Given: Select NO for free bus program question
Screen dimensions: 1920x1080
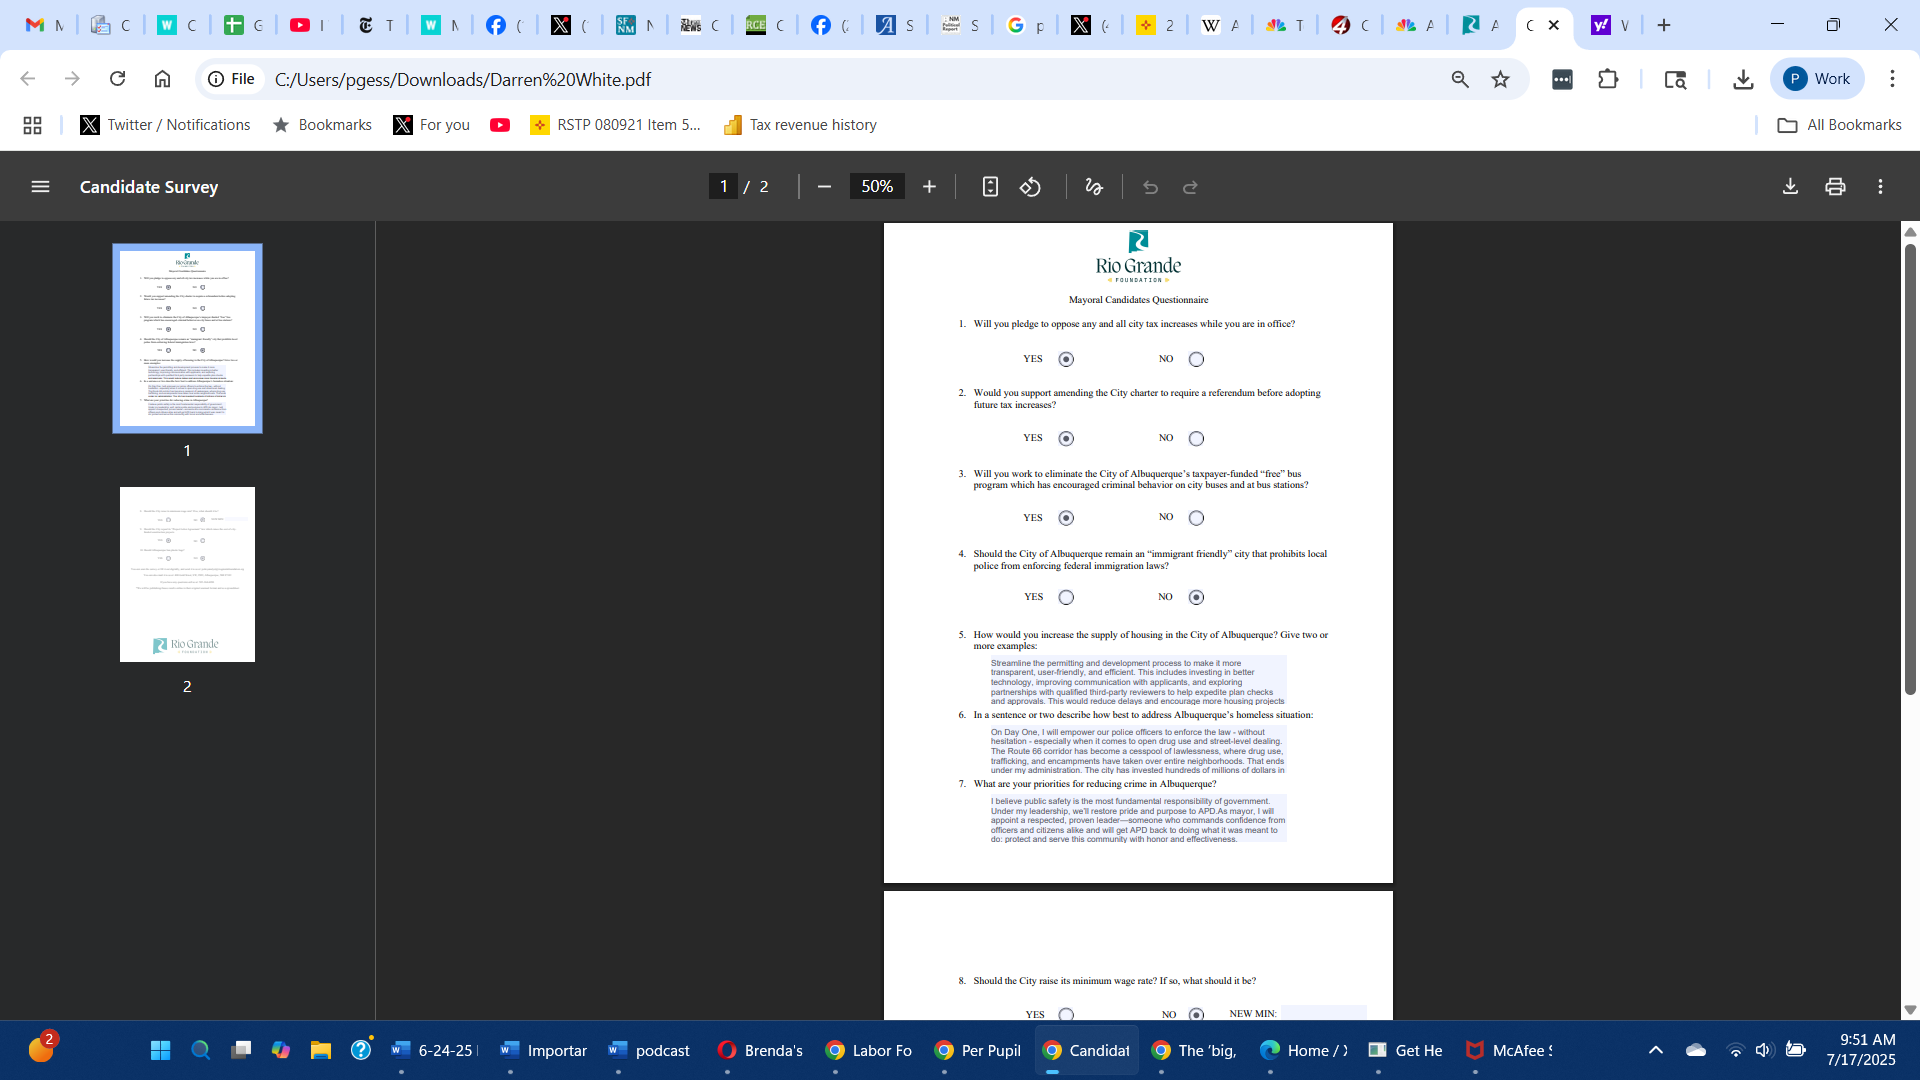Looking at the screenshot, I should (x=1196, y=518).
